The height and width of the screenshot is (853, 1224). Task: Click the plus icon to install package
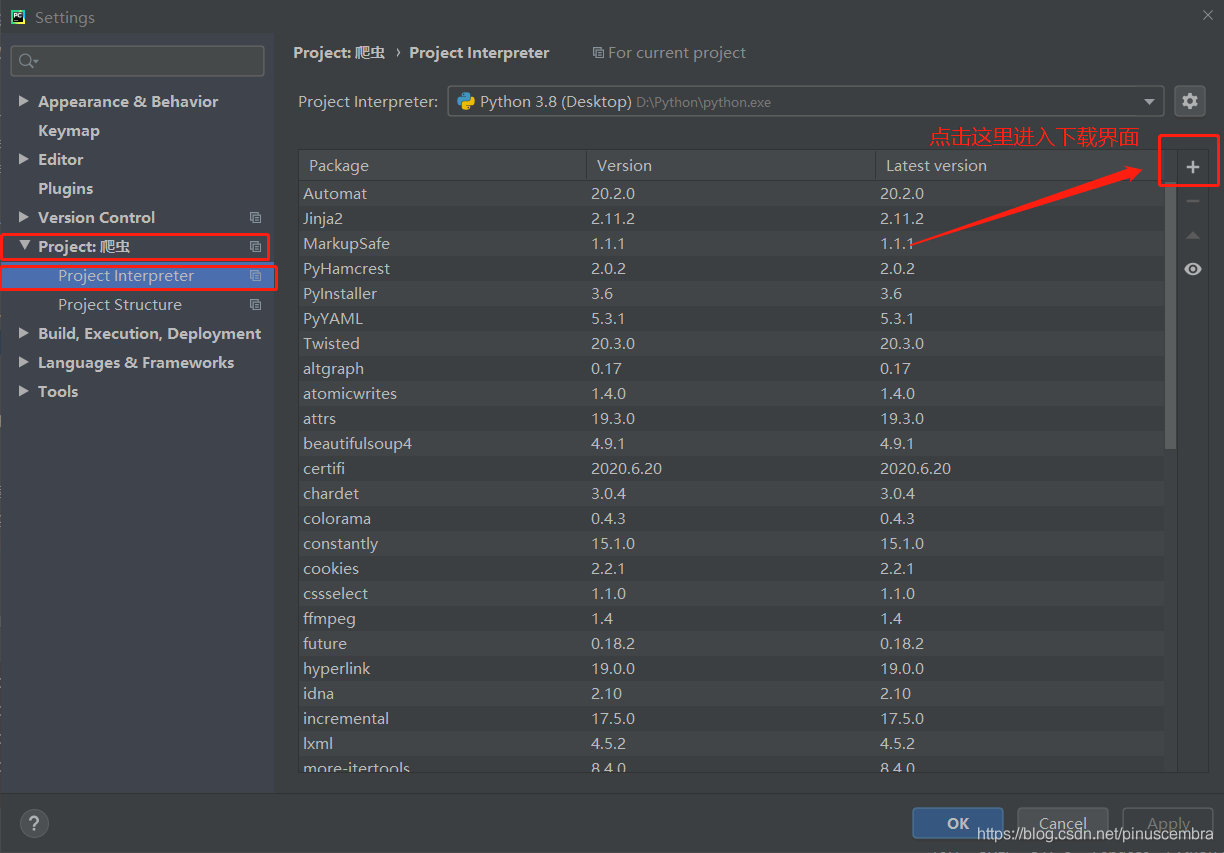1192,167
